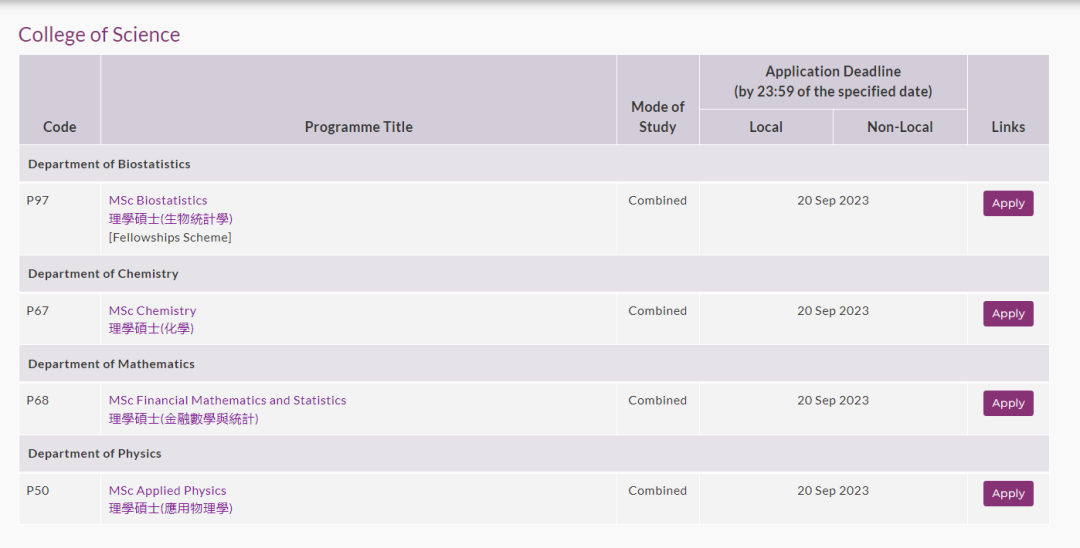1080x548 pixels.
Task: Select the College of Science heading
Action: (x=99, y=34)
